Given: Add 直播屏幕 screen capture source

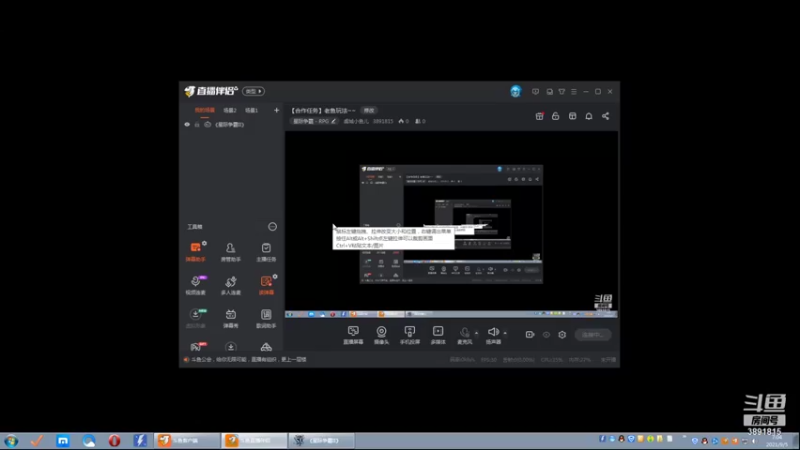Looking at the screenshot, I should coord(353,335).
